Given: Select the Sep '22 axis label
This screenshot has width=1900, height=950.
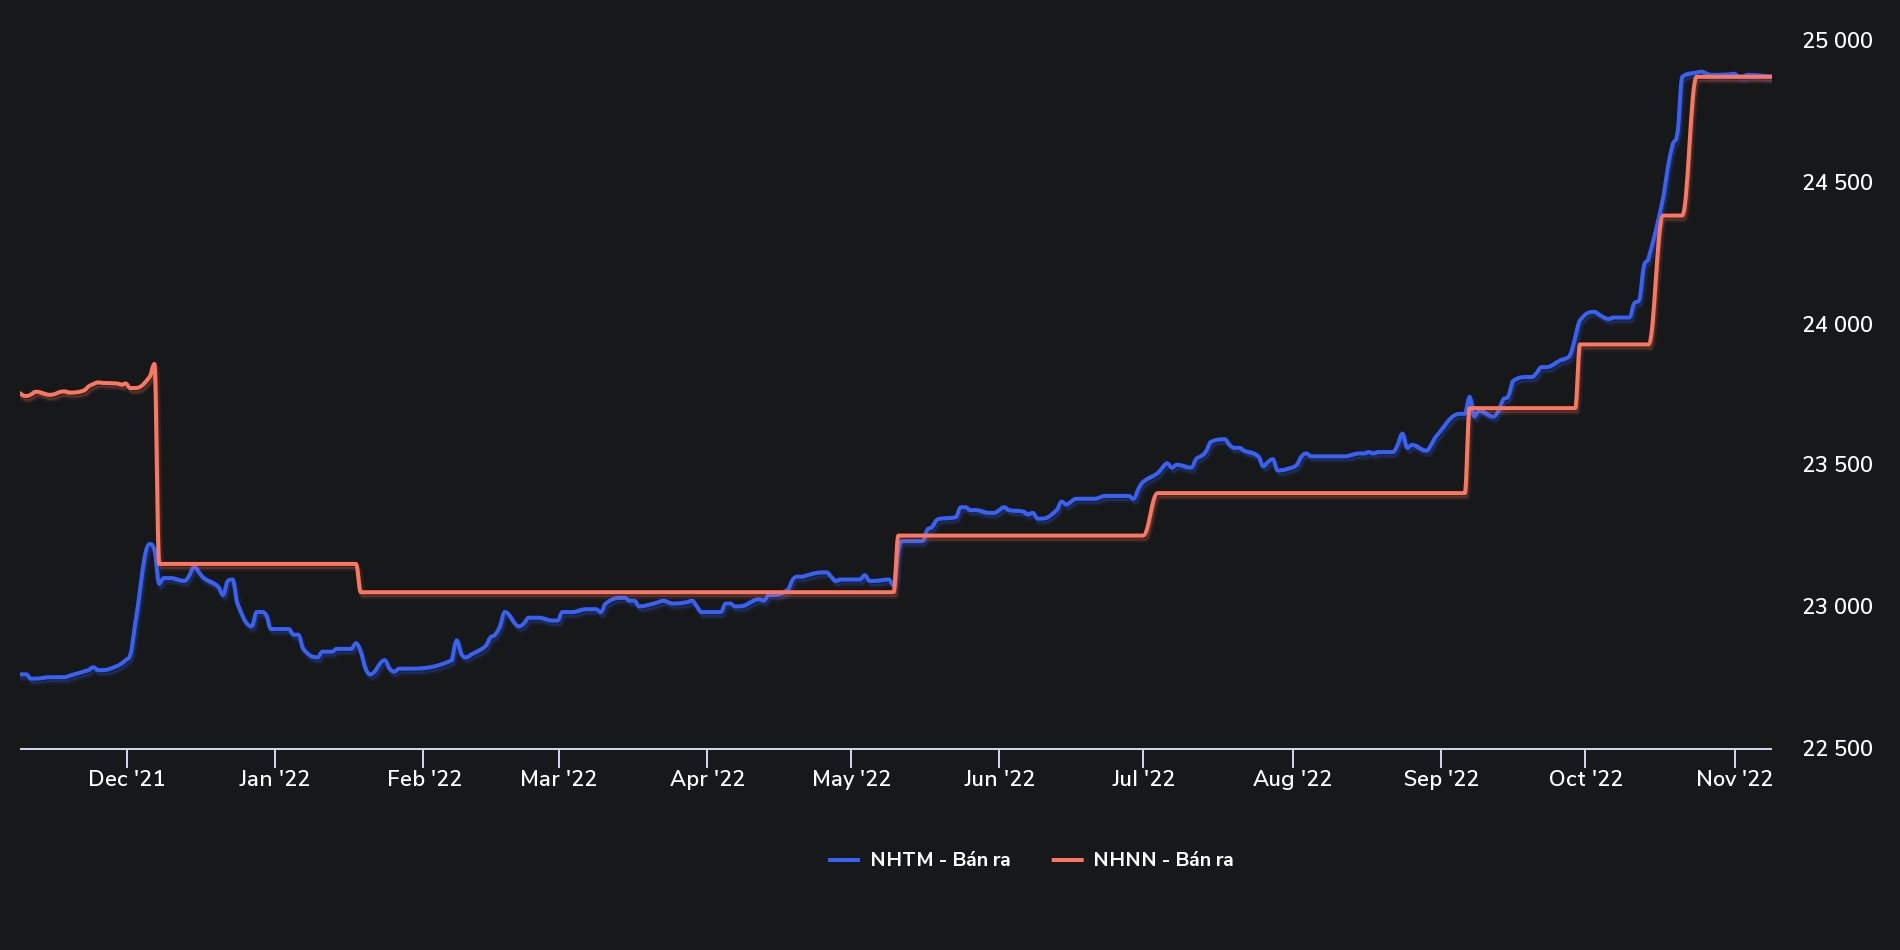Looking at the screenshot, I should coord(1441,779).
